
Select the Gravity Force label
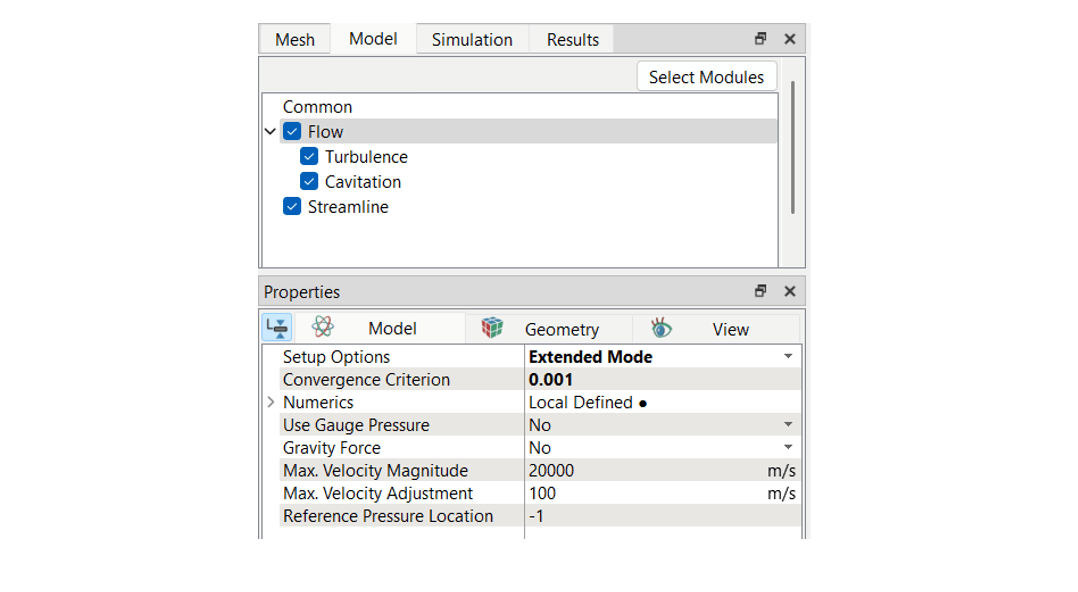pos(331,448)
